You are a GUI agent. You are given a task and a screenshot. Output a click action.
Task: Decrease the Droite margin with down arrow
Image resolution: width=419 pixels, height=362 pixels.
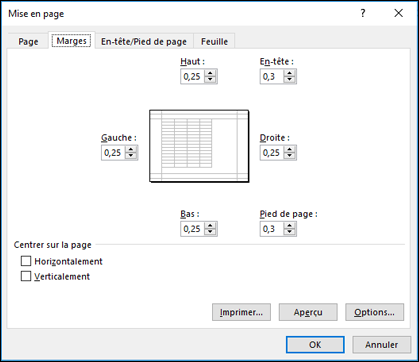coord(290,156)
